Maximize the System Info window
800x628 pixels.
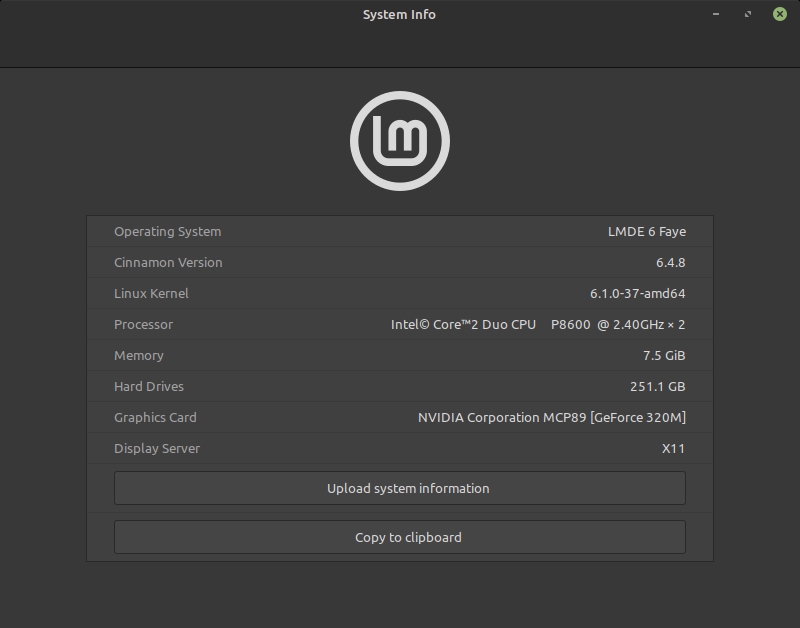coord(748,14)
